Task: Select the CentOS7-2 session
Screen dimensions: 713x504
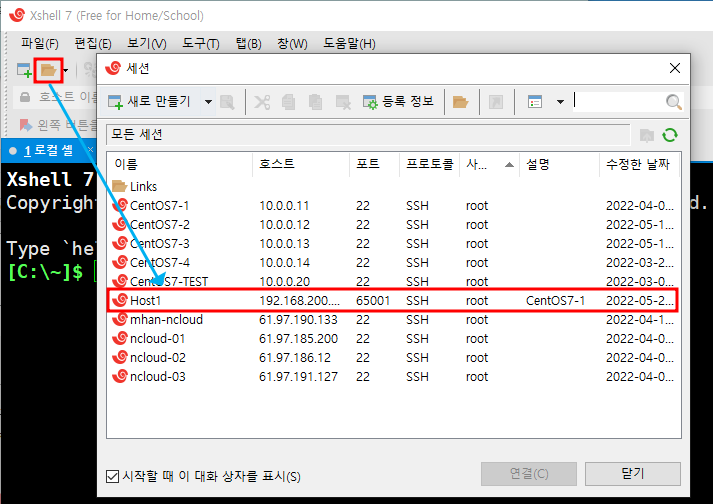Action: point(394,225)
